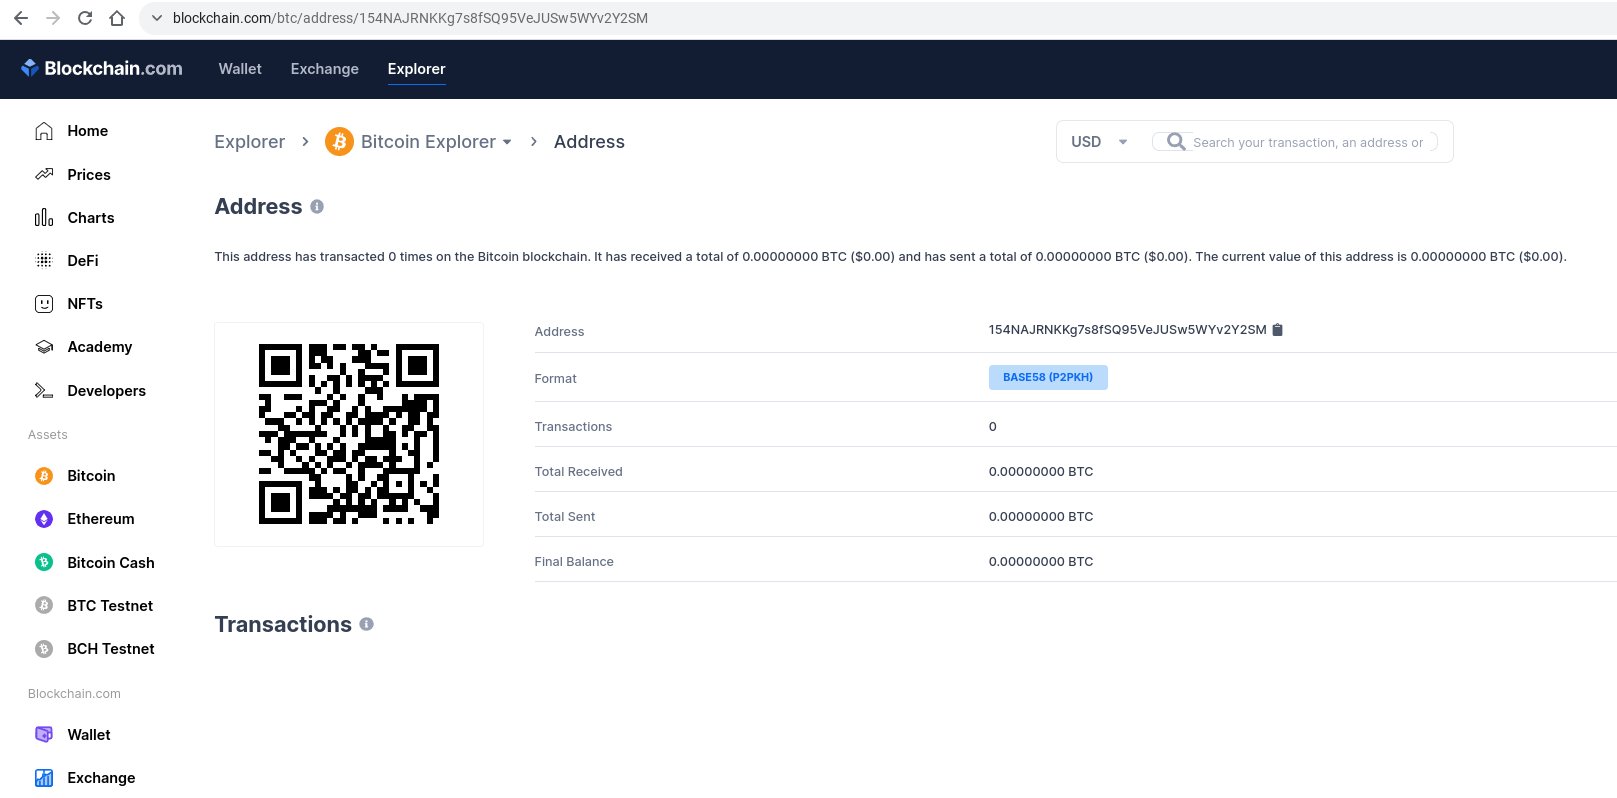This screenshot has height=798, width=1617.
Task: Reload the page in the browser
Action: coord(85,18)
